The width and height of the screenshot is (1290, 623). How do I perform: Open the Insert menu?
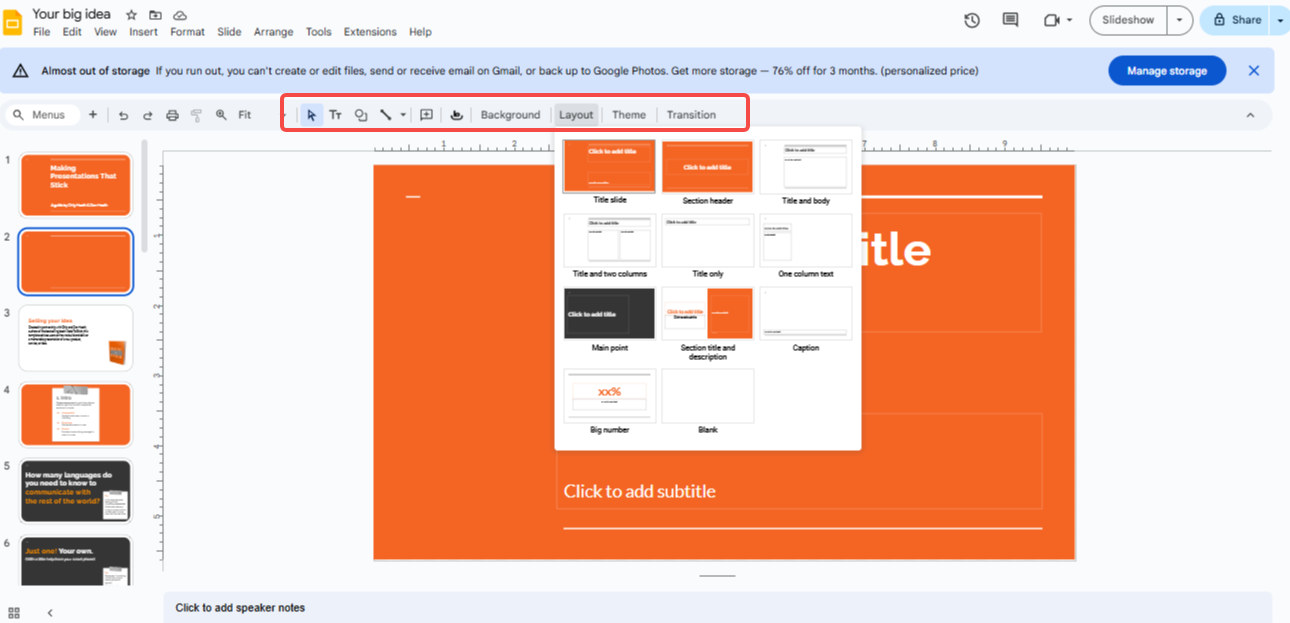click(143, 31)
